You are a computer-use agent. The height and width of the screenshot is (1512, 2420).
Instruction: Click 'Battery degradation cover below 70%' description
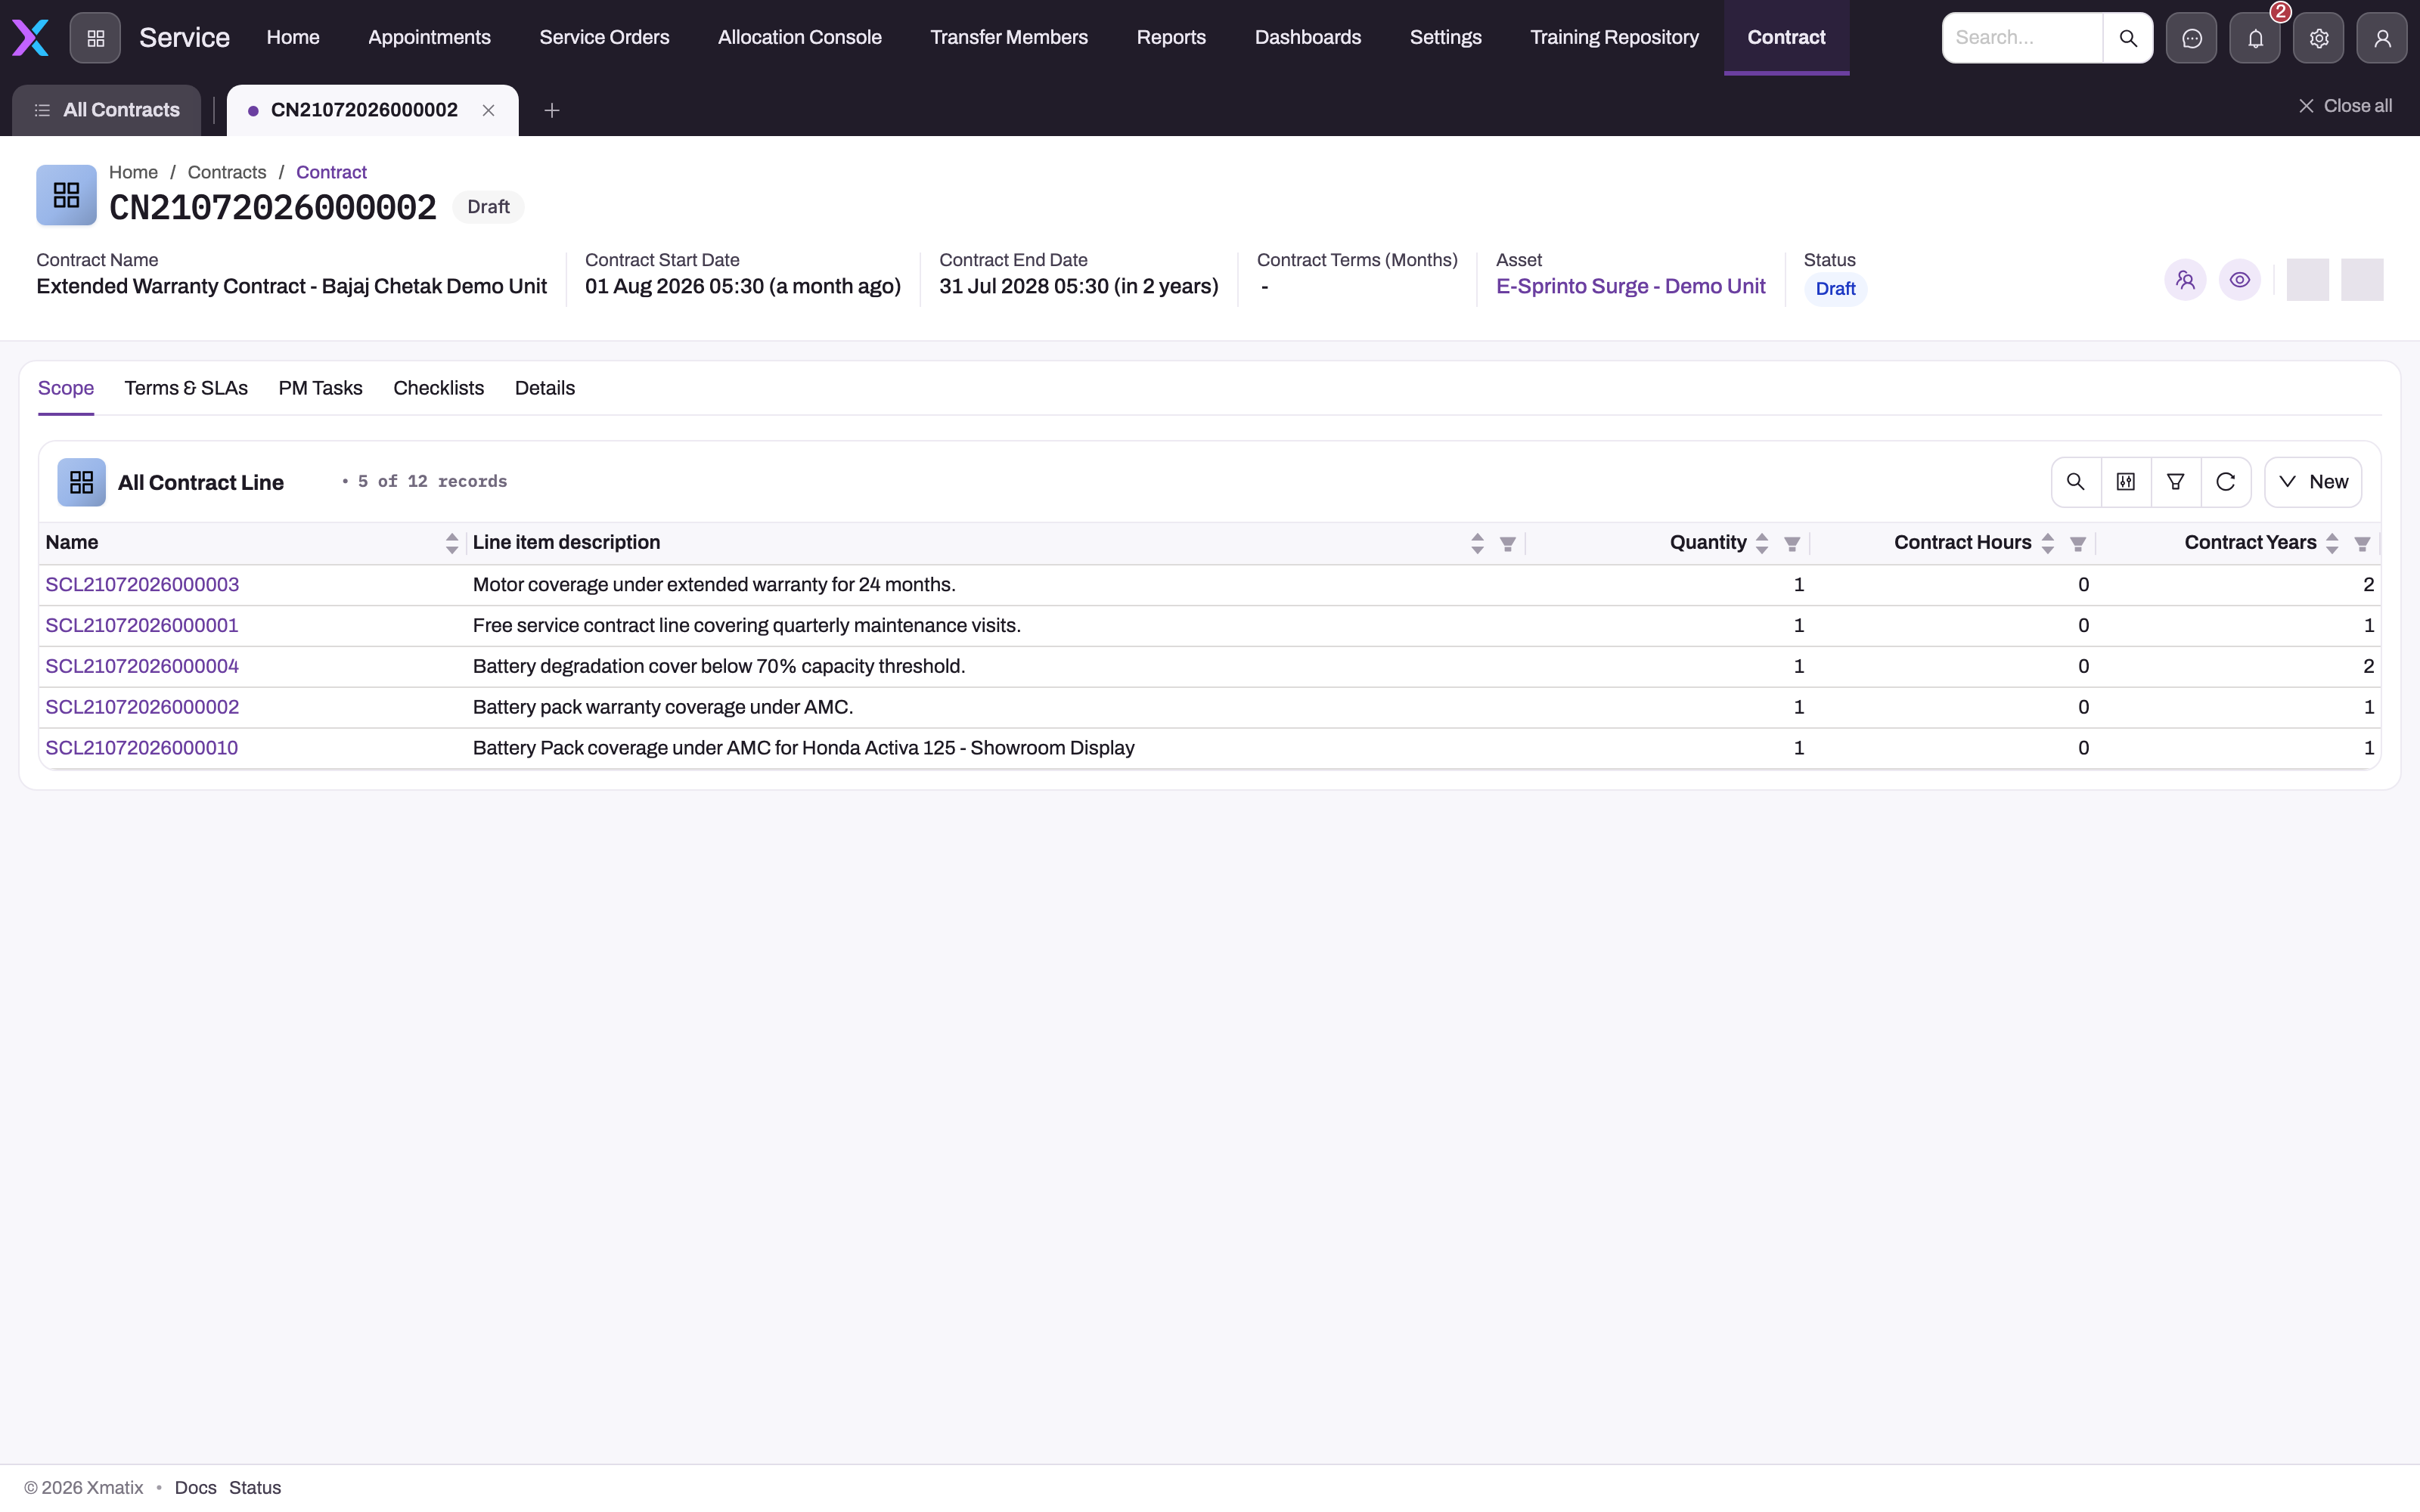pos(719,667)
